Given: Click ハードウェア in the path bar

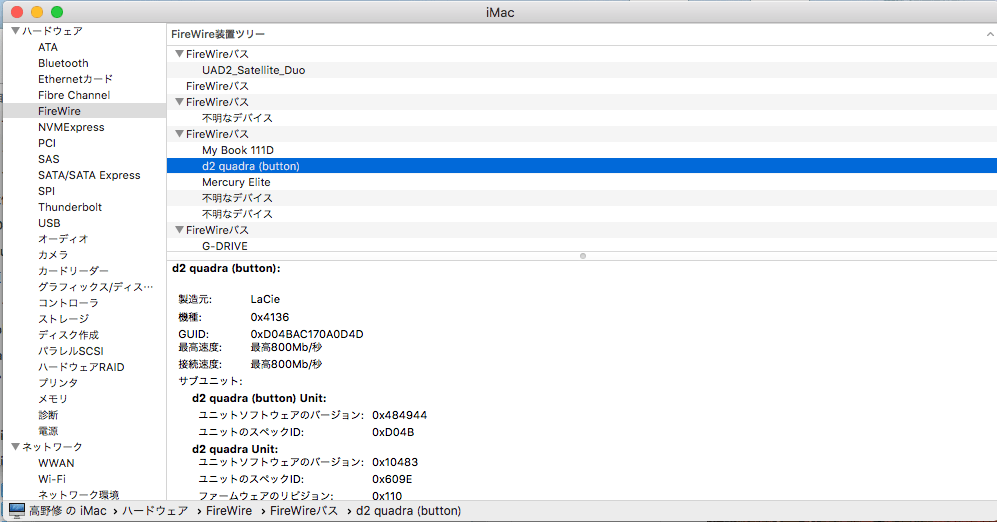Looking at the screenshot, I should coord(155,511).
